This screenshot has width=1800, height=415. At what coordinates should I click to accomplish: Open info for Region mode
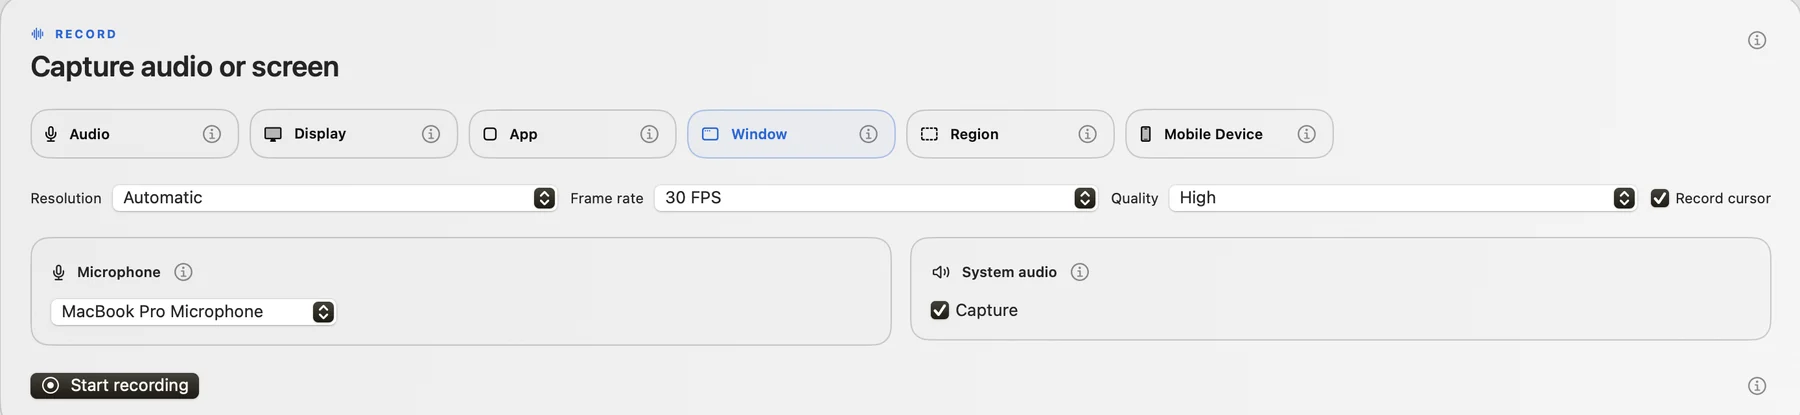[1088, 134]
